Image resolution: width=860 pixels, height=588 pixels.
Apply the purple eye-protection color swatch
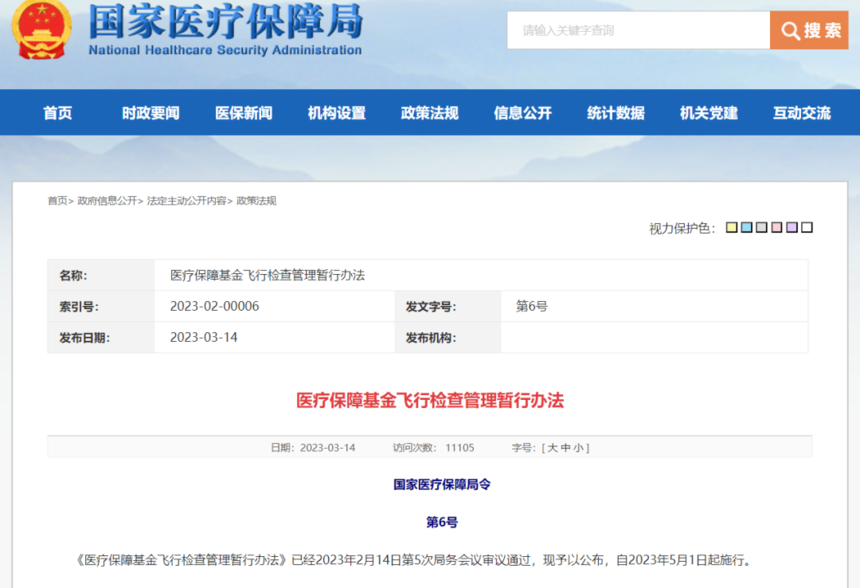point(792,228)
